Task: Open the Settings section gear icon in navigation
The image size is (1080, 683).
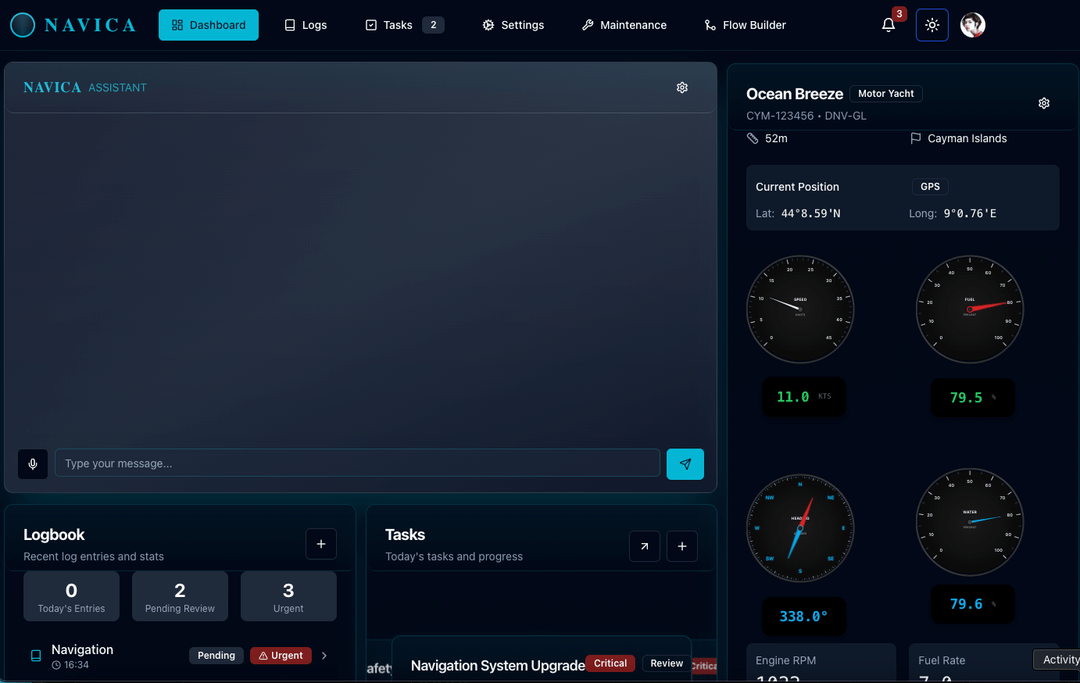Action: click(488, 25)
